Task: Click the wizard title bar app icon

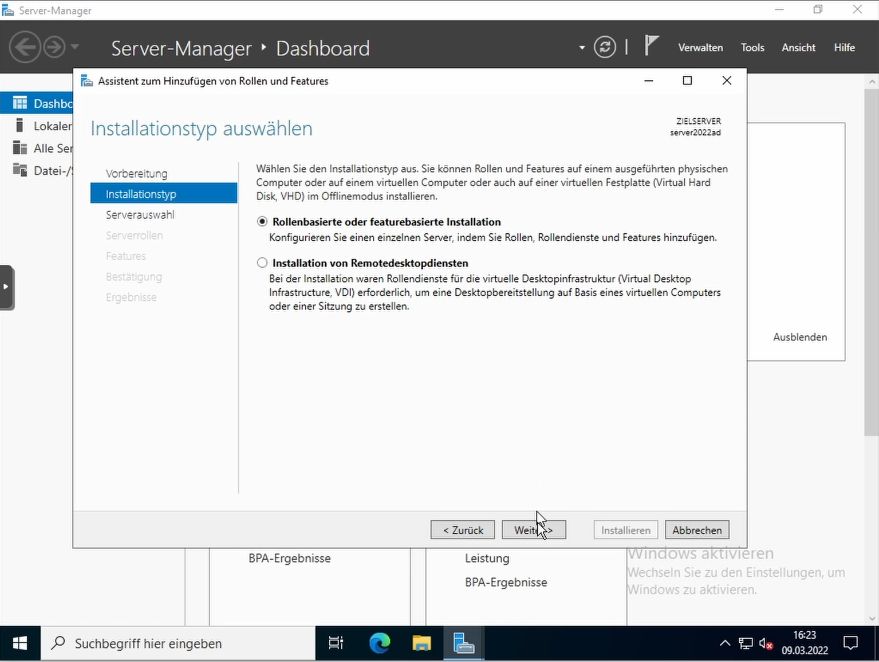Action: [x=86, y=81]
